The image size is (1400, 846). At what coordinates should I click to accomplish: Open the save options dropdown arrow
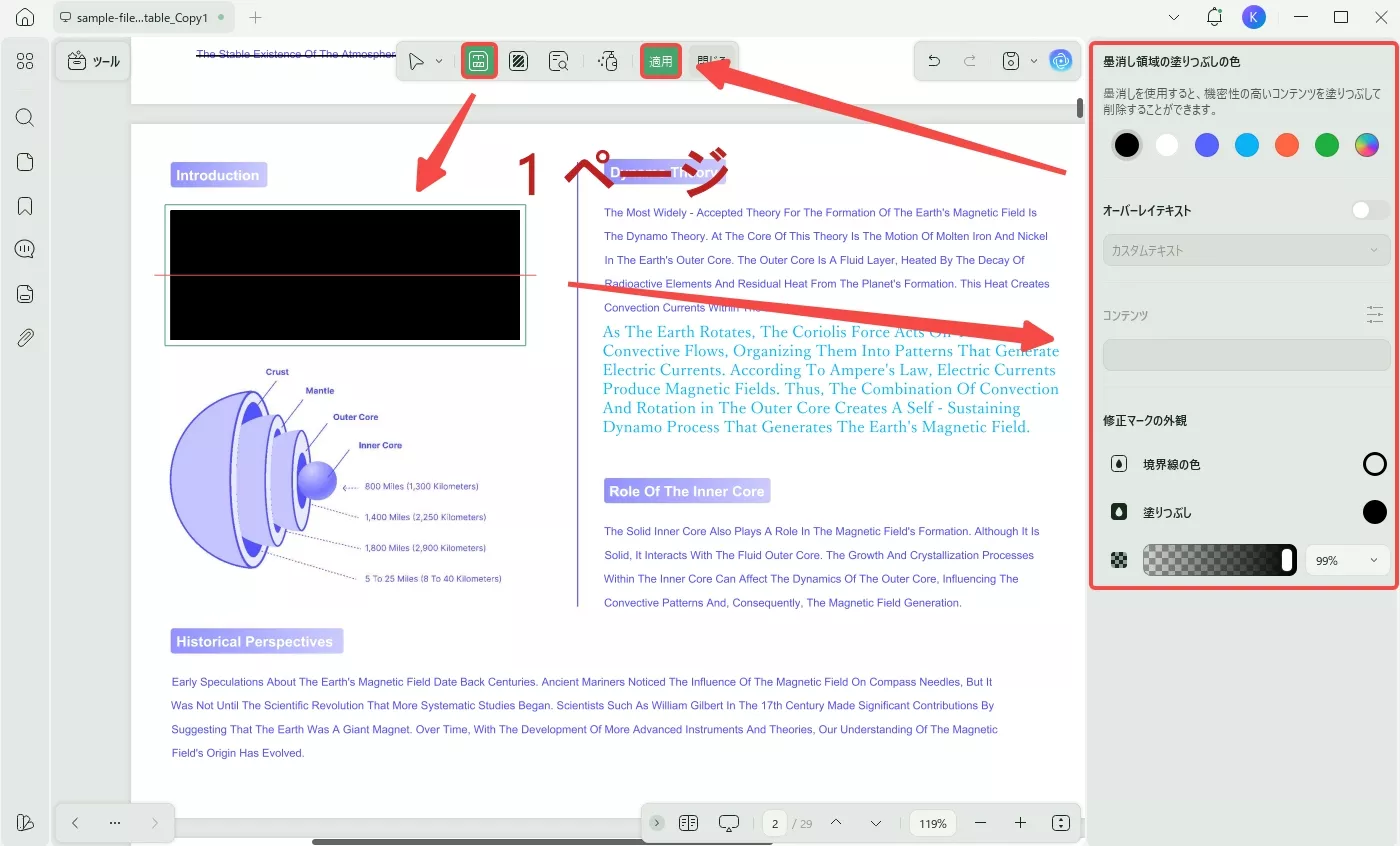tap(1034, 61)
